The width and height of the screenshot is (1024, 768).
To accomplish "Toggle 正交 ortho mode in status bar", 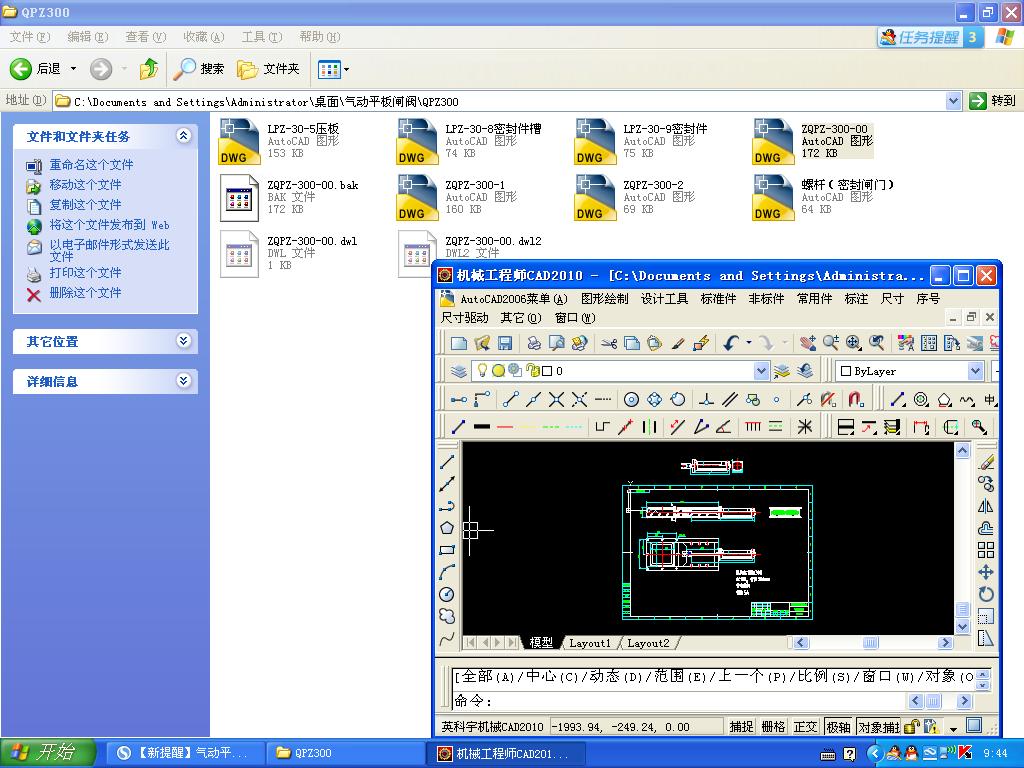I will tap(805, 726).
